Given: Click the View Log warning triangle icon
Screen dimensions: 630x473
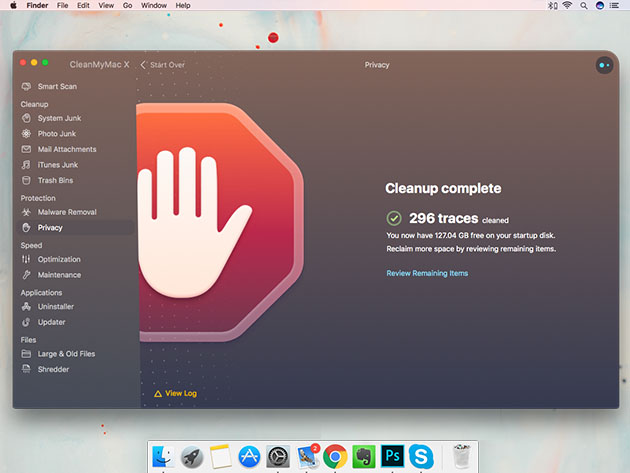Looking at the screenshot, I should [158, 394].
